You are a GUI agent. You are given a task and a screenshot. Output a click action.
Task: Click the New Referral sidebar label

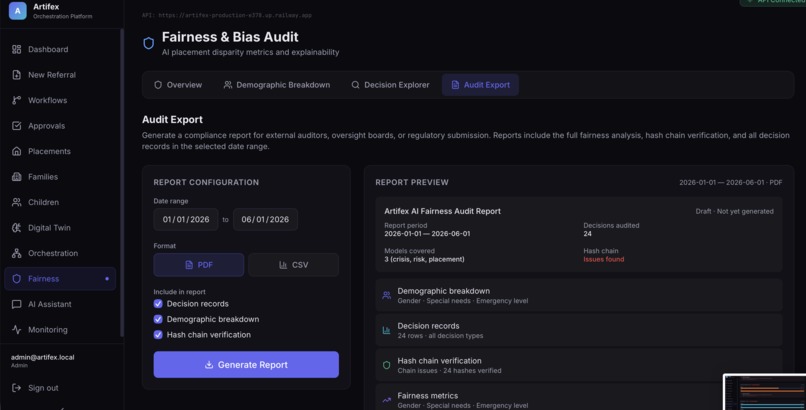[x=52, y=75]
